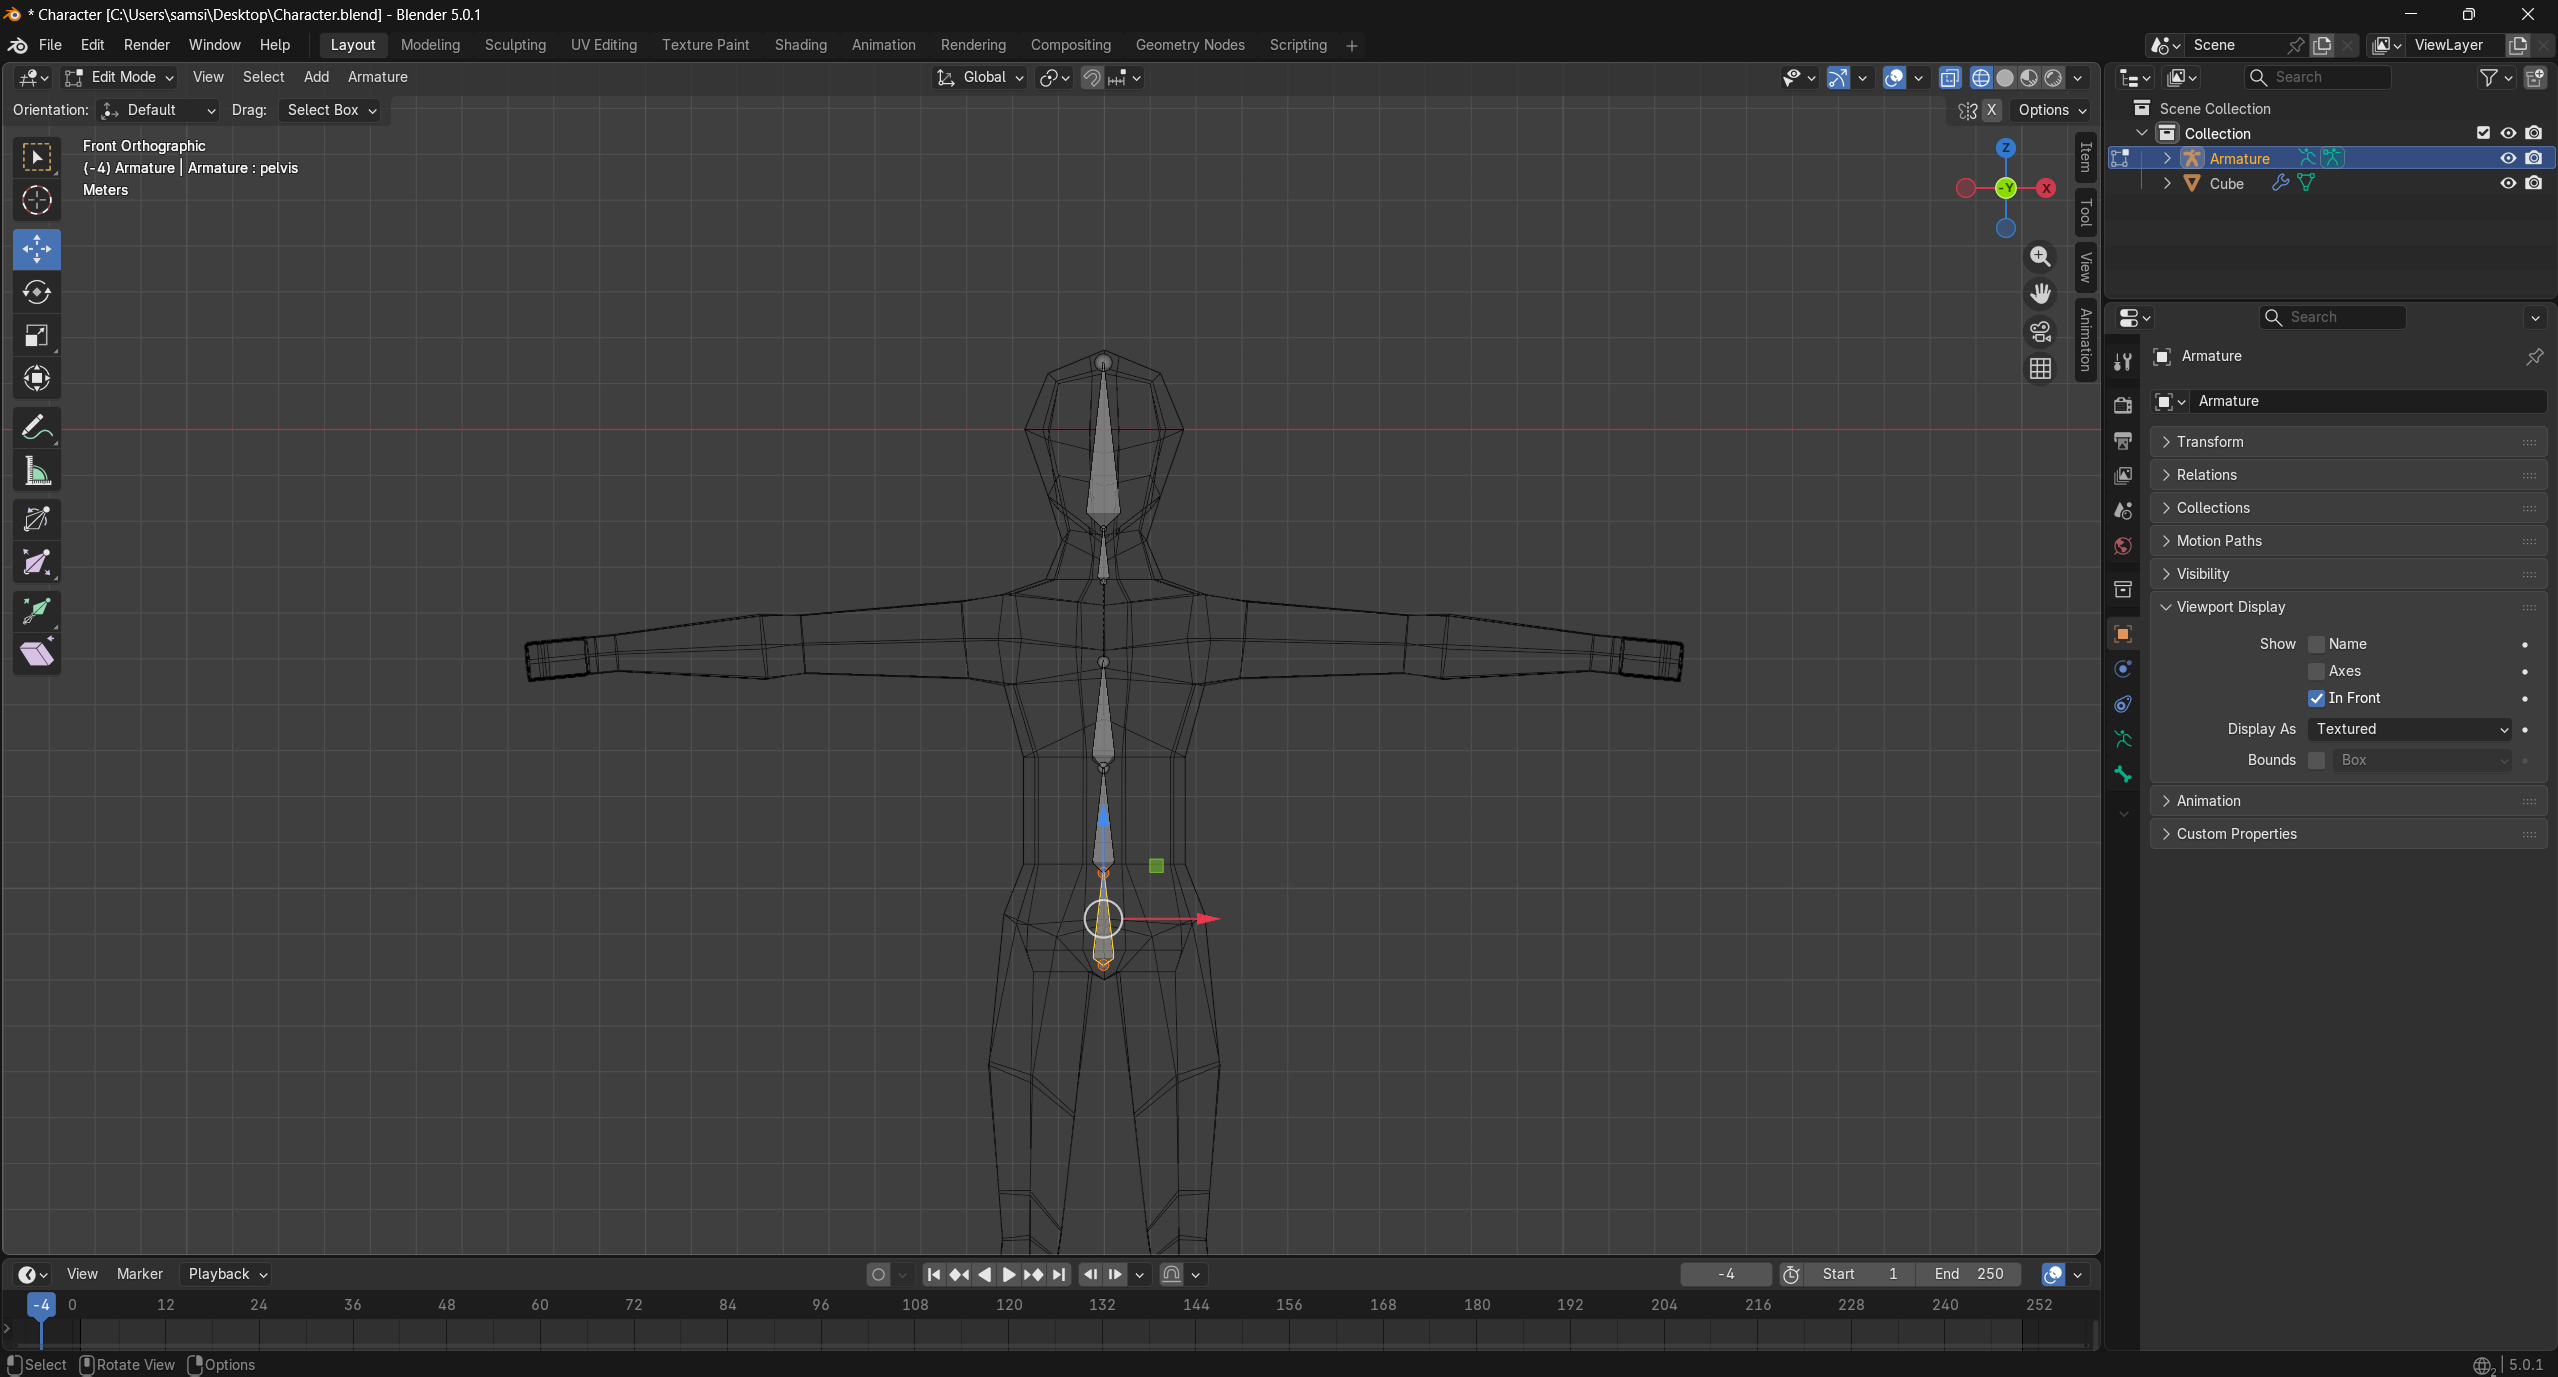The height and width of the screenshot is (1377, 2558).
Task: Hide Cube in viewport via eye icon
Action: coord(2508,183)
